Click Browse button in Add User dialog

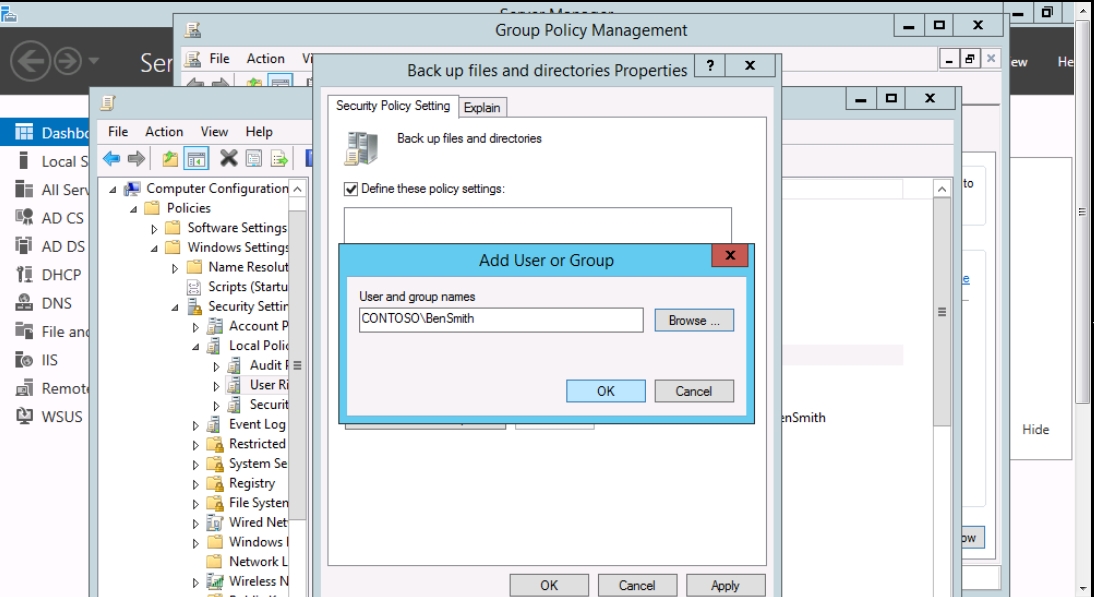(694, 320)
